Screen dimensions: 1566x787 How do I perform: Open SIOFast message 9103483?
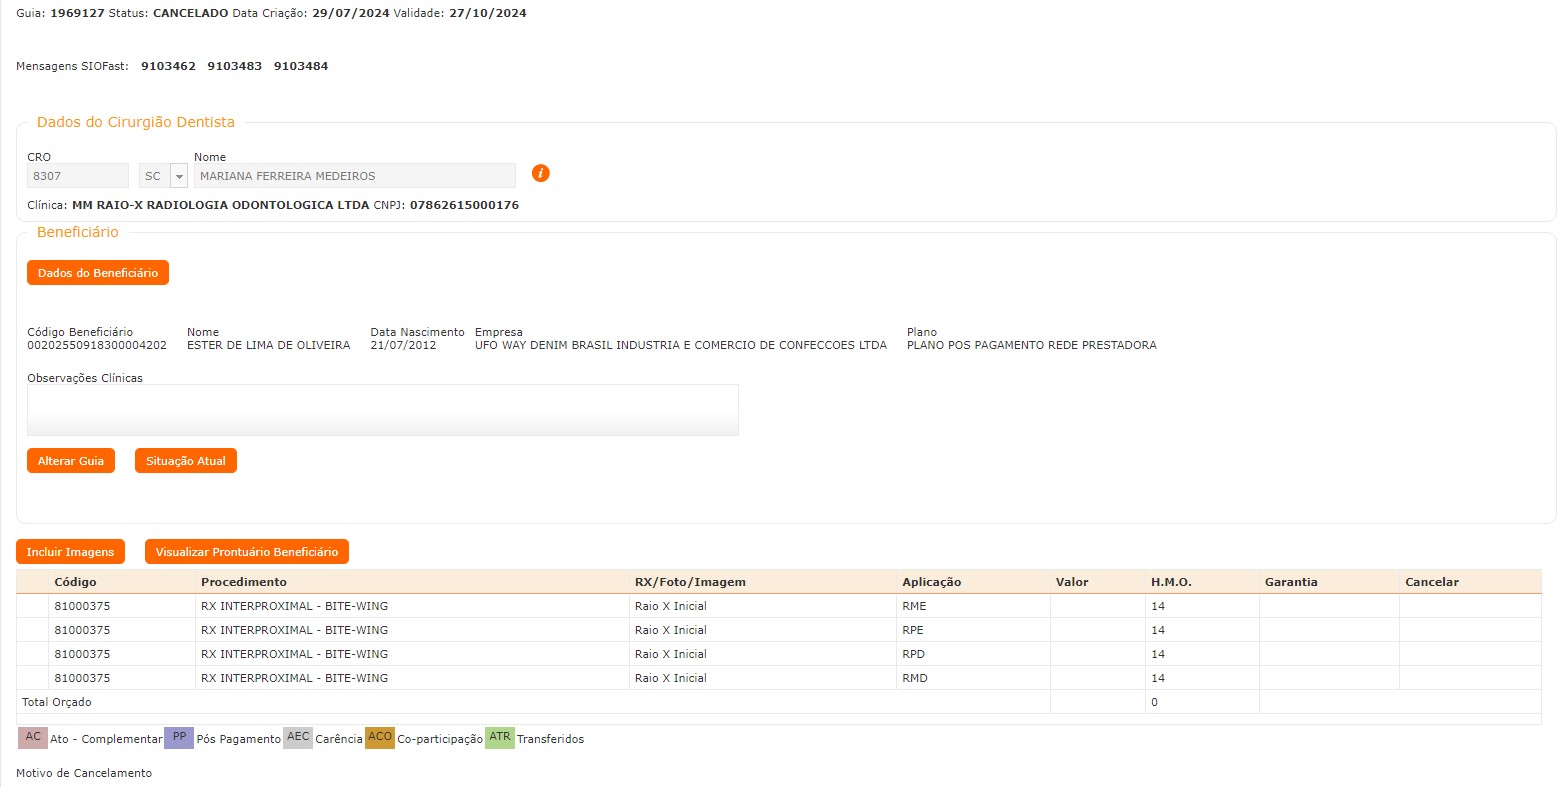pyautogui.click(x=235, y=66)
